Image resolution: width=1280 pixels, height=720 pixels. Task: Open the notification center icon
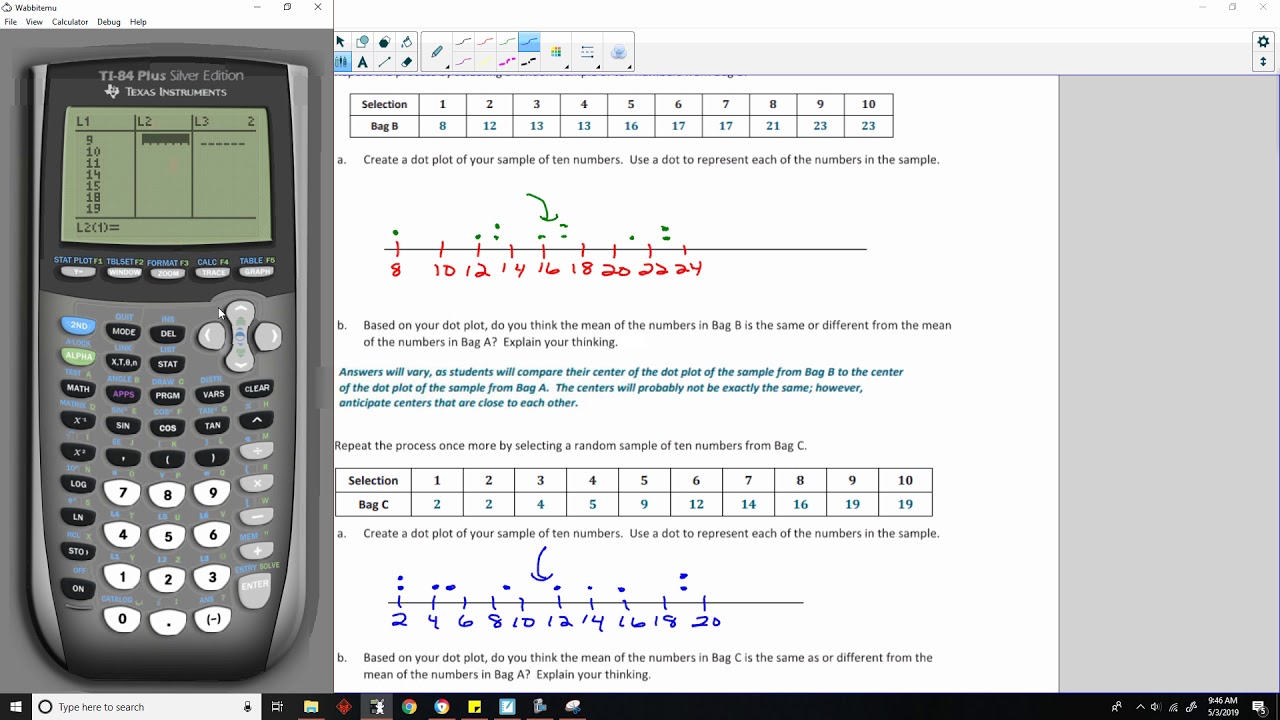tap(1259, 707)
